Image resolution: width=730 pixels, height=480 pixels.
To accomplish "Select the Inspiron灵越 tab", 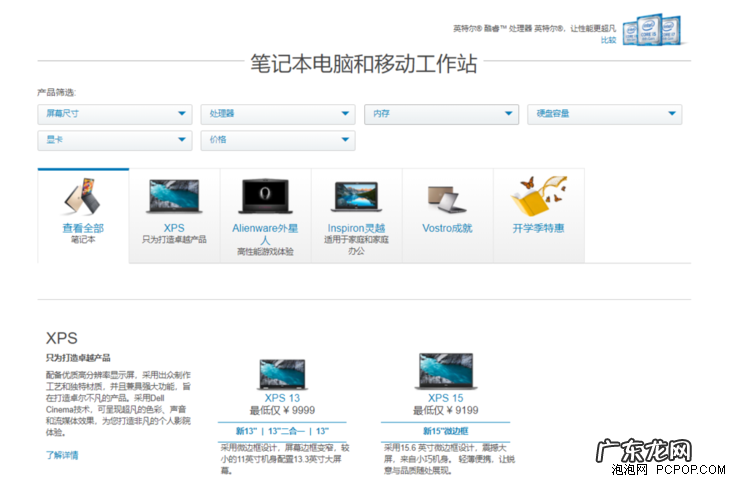I will [x=357, y=216].
